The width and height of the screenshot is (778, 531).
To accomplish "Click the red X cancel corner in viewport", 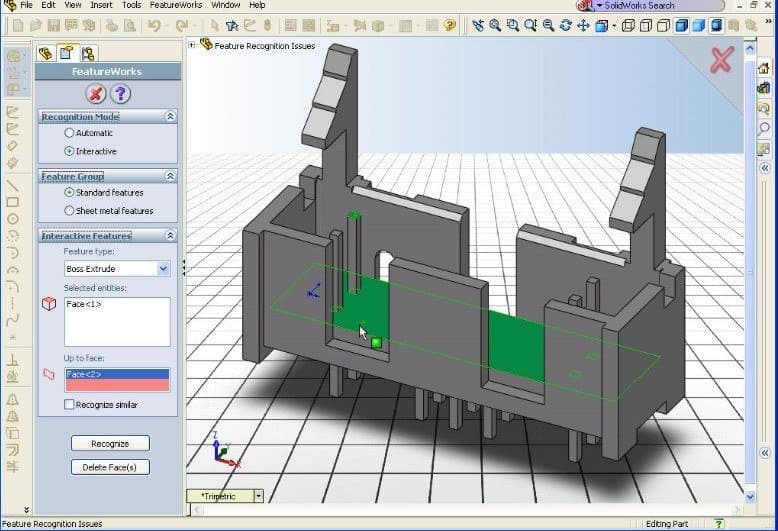I will (x=721, y=60).
